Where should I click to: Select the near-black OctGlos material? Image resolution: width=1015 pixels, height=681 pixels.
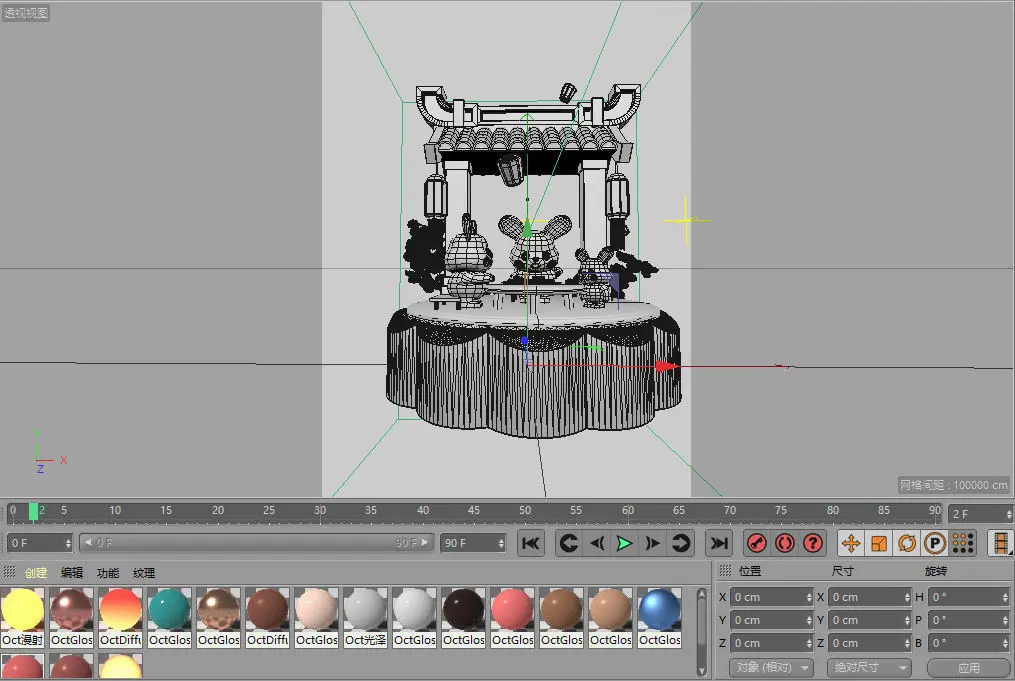point(463,617)
